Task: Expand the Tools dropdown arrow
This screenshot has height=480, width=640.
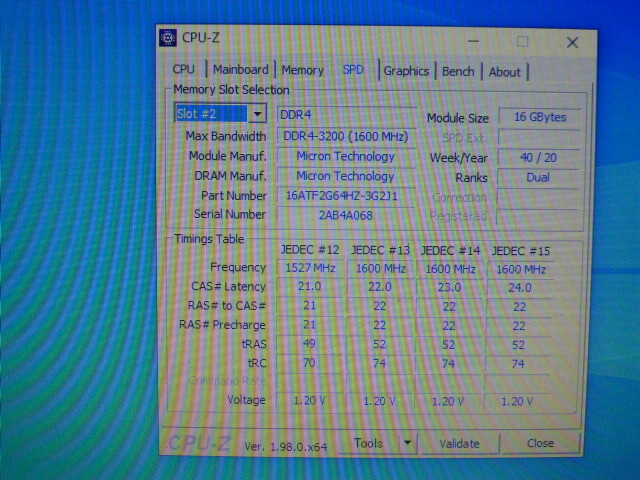Action: tap(407, 442)
